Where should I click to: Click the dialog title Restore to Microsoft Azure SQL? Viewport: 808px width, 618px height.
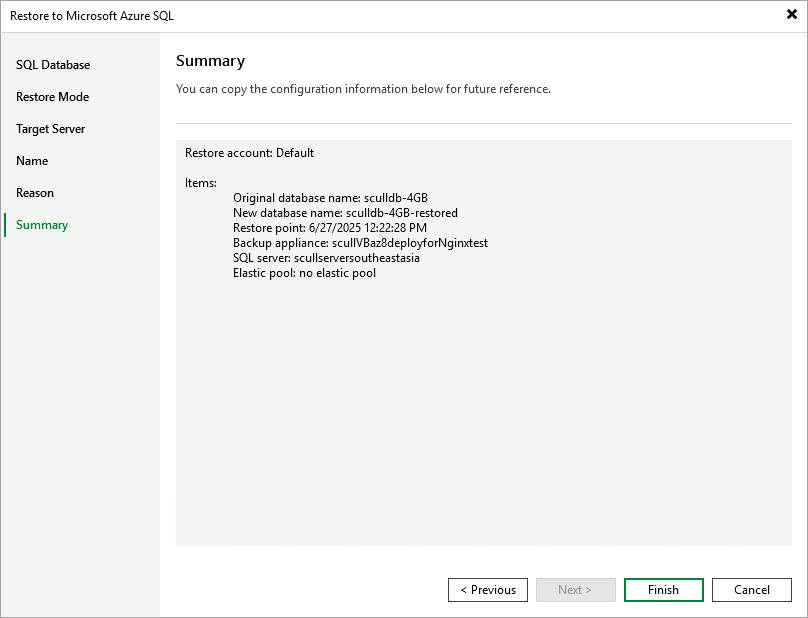click(92, 16)
